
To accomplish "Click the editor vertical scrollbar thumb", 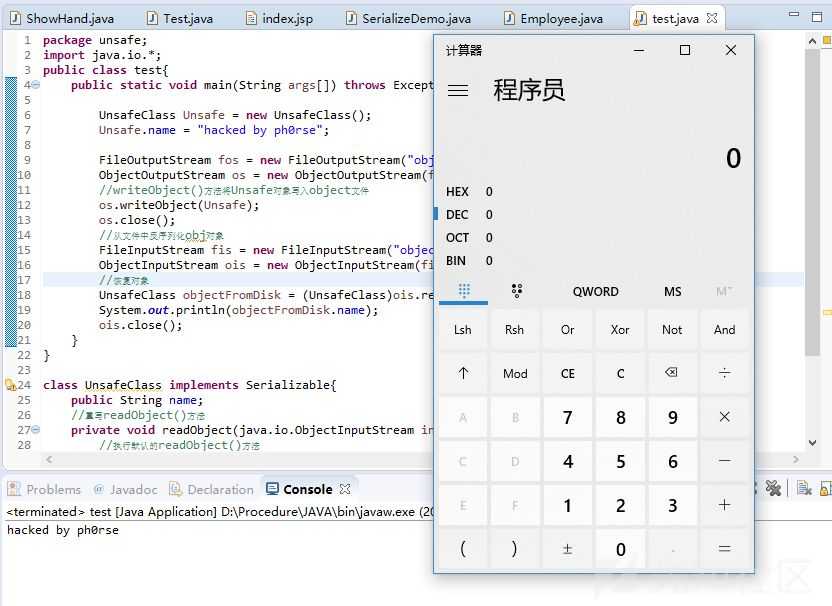I will [812, 202].
